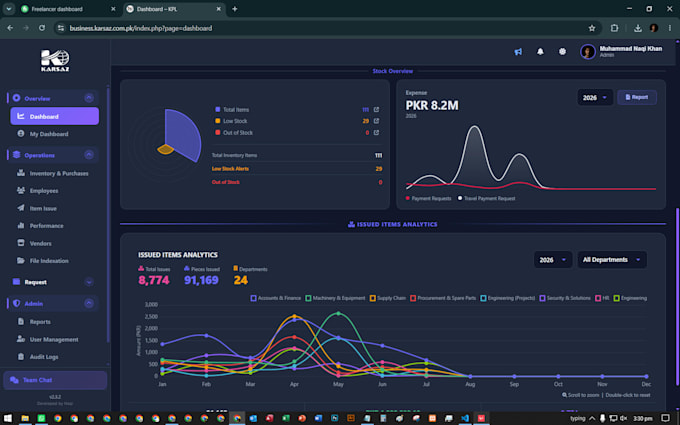The height and width of the screenshot is (425, 680).
Task: Open the Chrome tab search dropdown
Action: pos(9,9)
